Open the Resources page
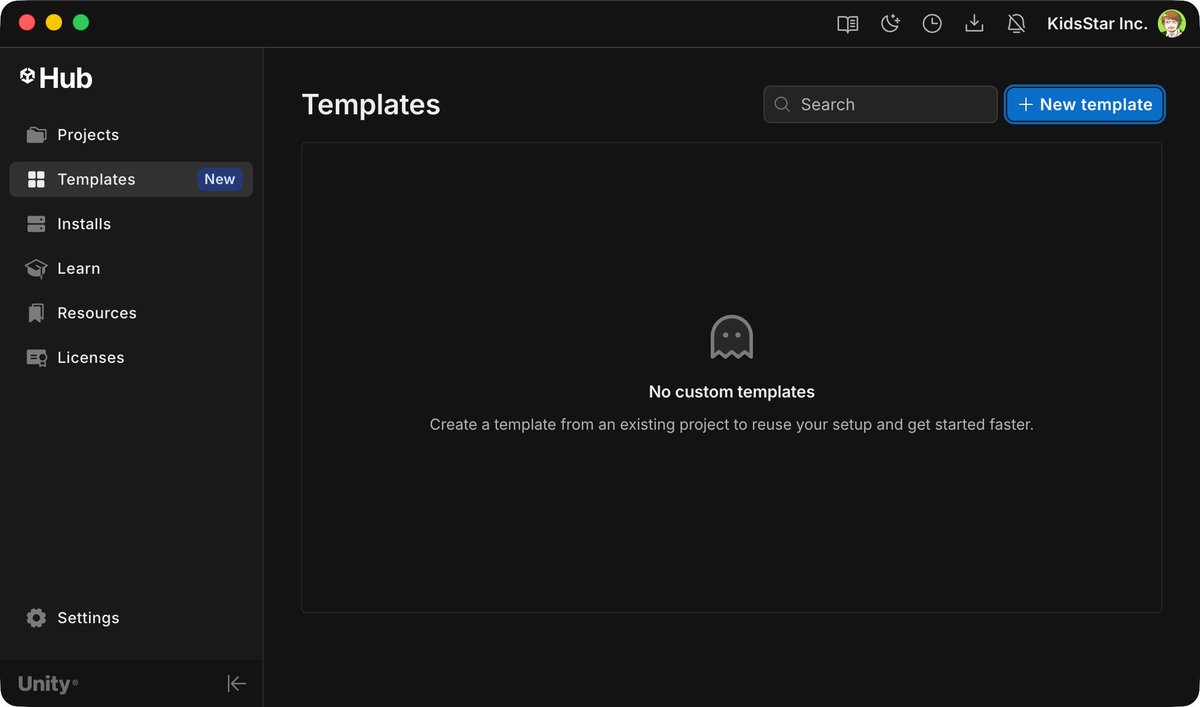 click(x=131, y=313)
